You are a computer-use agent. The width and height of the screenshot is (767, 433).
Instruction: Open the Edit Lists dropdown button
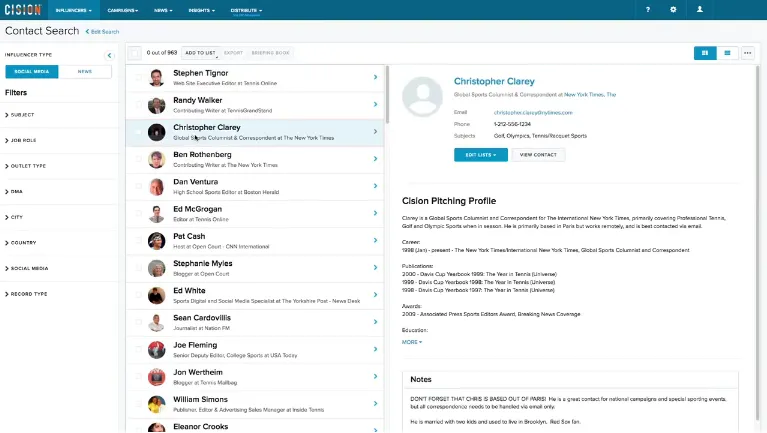click(x=480, y=155)
